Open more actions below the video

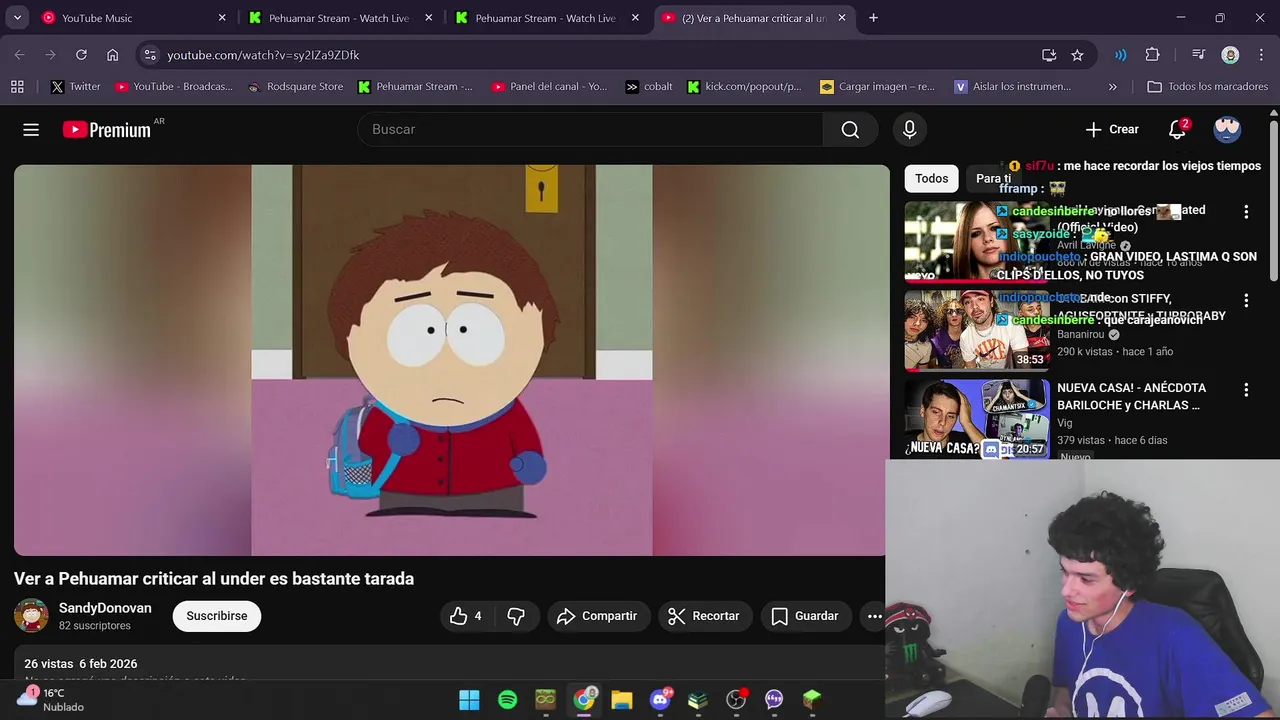click(873, 616)
